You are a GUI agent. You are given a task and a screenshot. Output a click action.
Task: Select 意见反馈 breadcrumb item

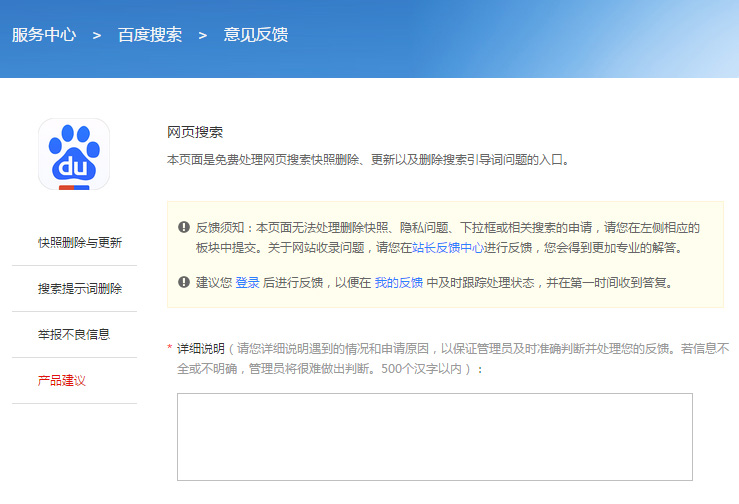[x=256, y=34]
